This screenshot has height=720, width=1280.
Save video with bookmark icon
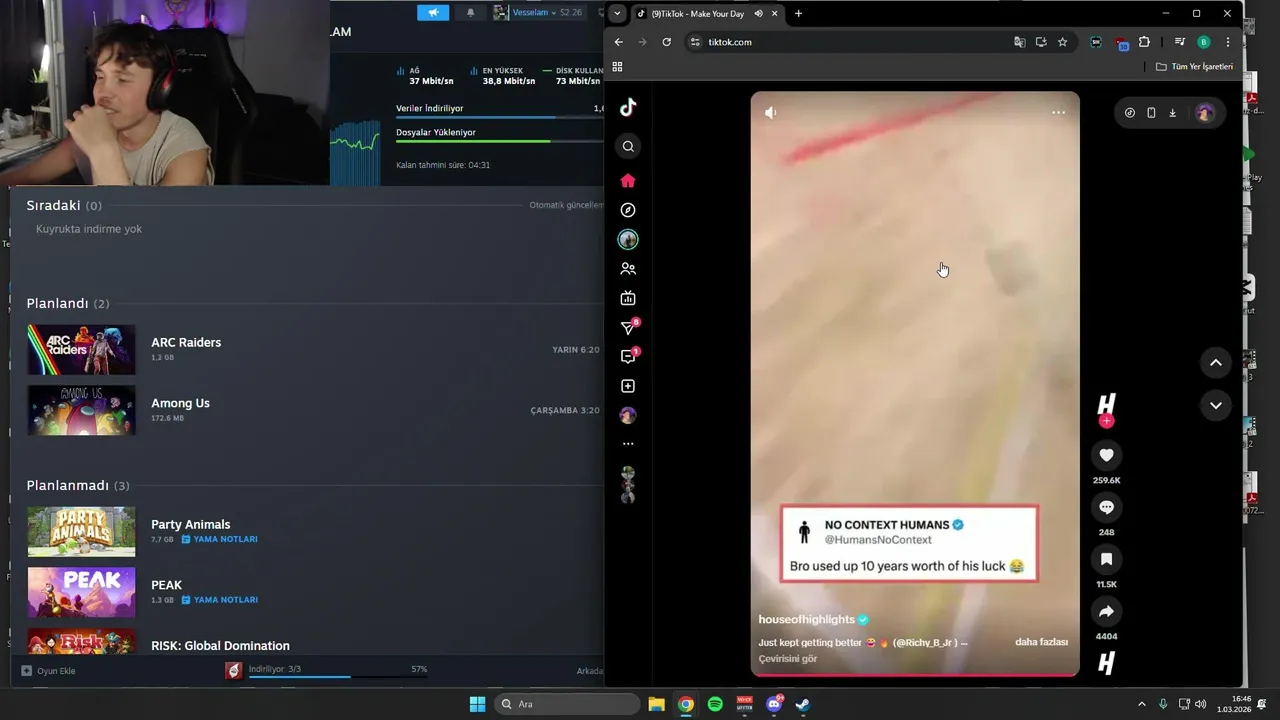[x=1106, y=559]
